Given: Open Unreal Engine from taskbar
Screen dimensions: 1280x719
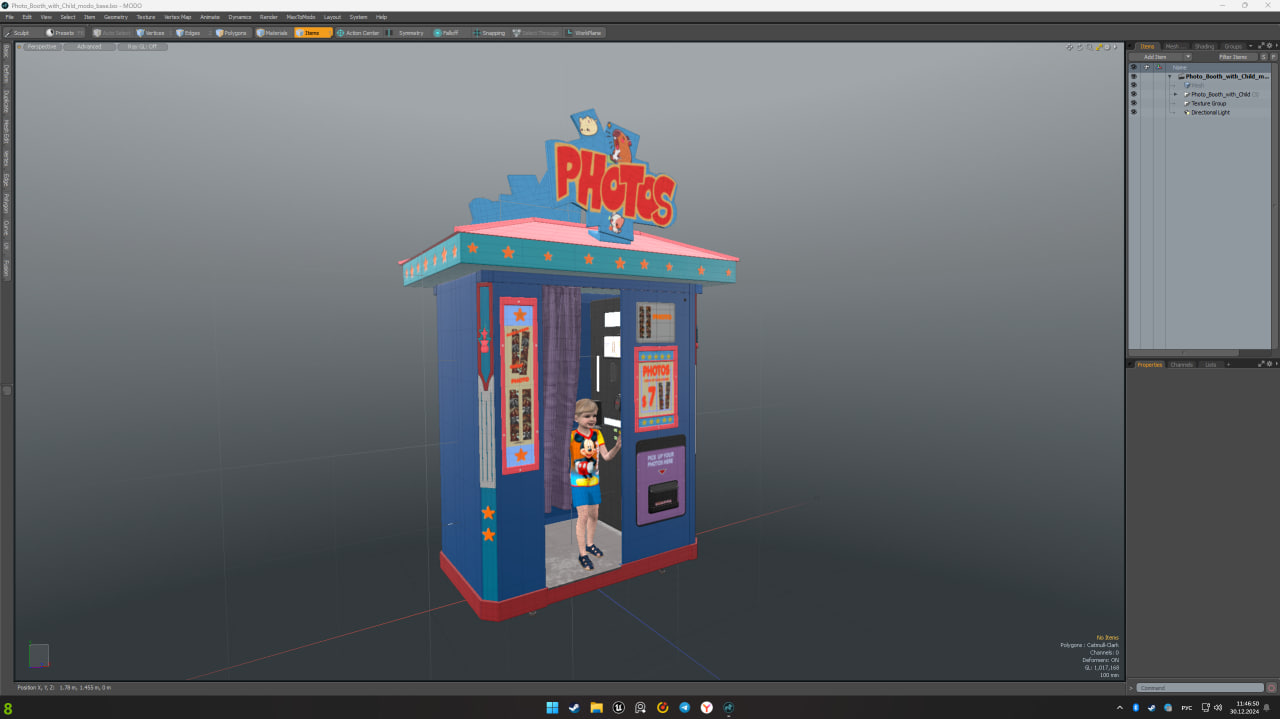Looking at the screenshot, I should 619,708.
